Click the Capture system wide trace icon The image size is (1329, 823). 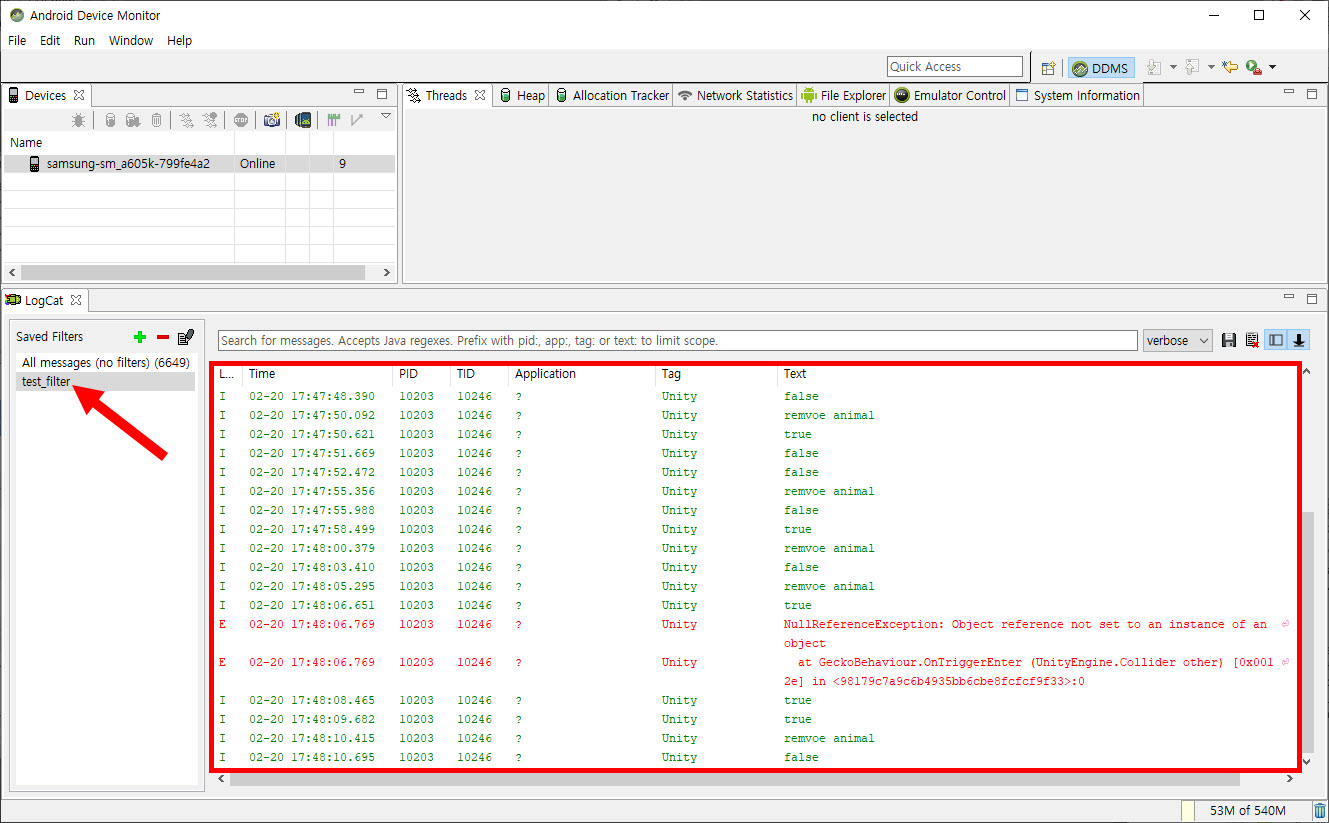pos(333,120)
